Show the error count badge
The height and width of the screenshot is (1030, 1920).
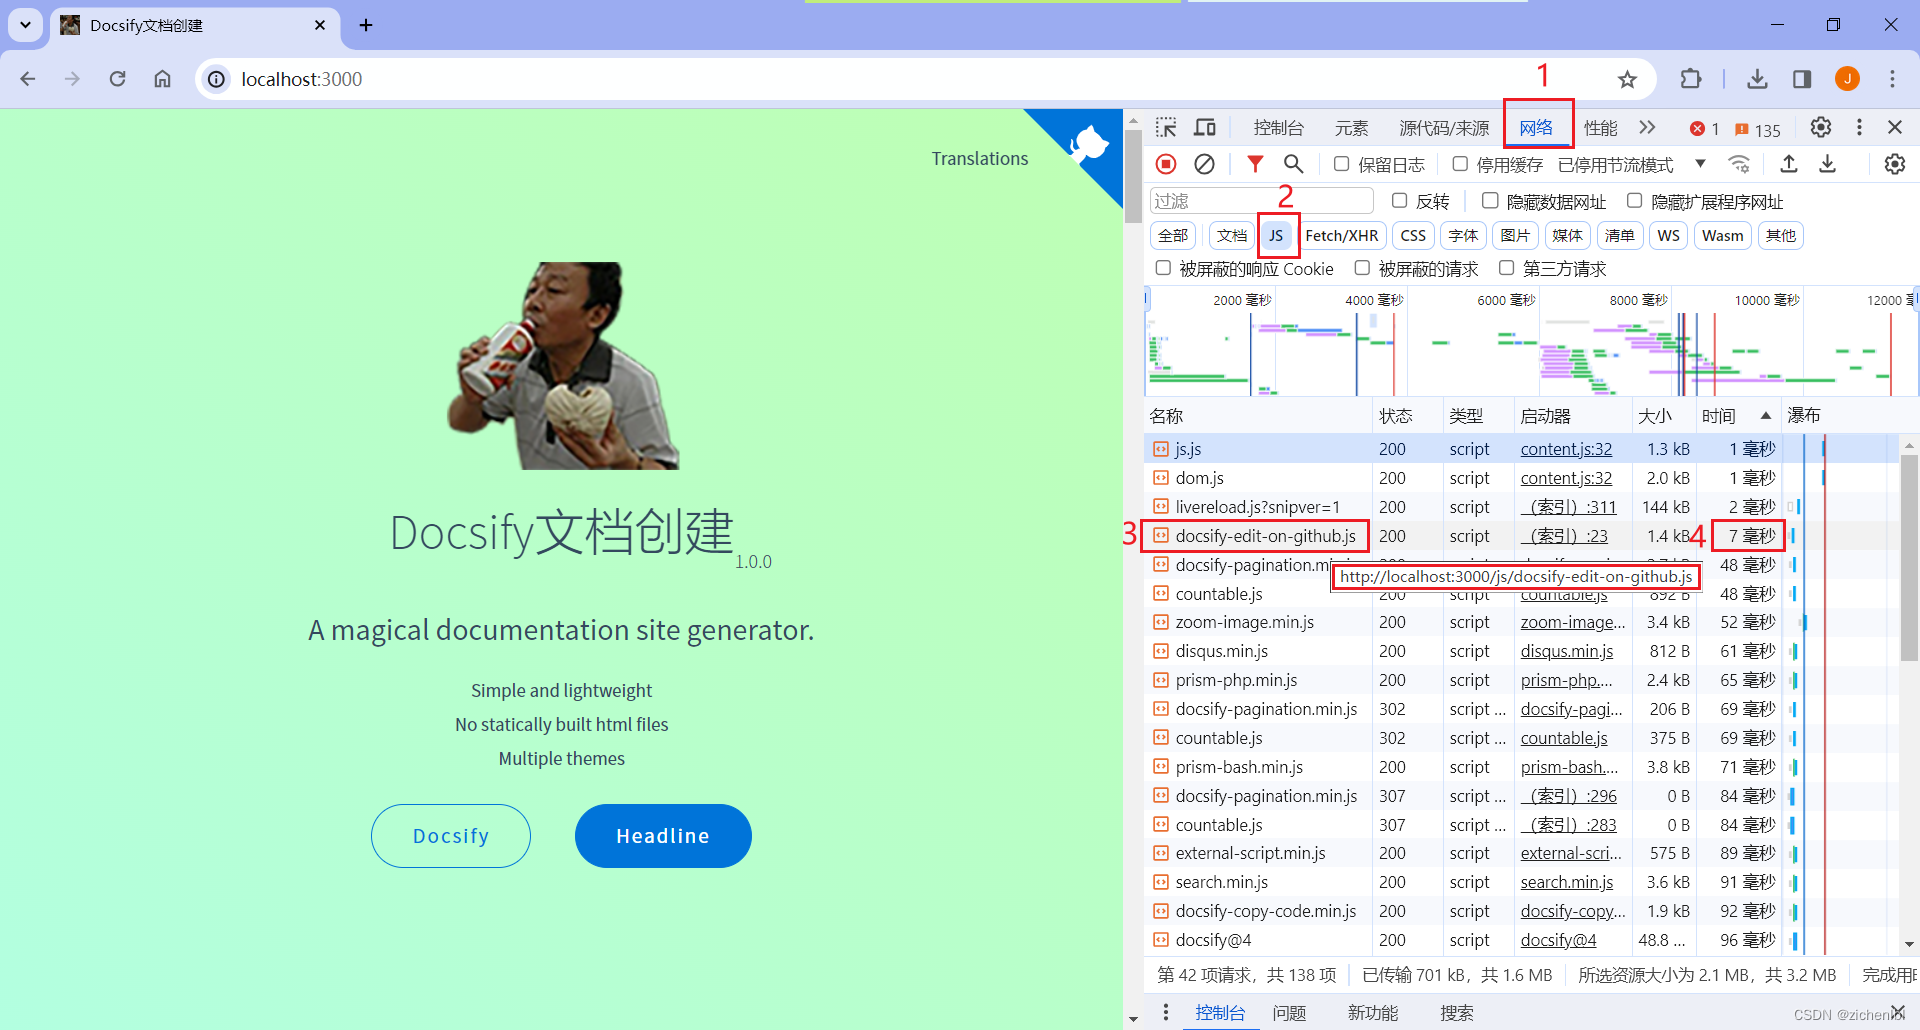[1704, 129]
